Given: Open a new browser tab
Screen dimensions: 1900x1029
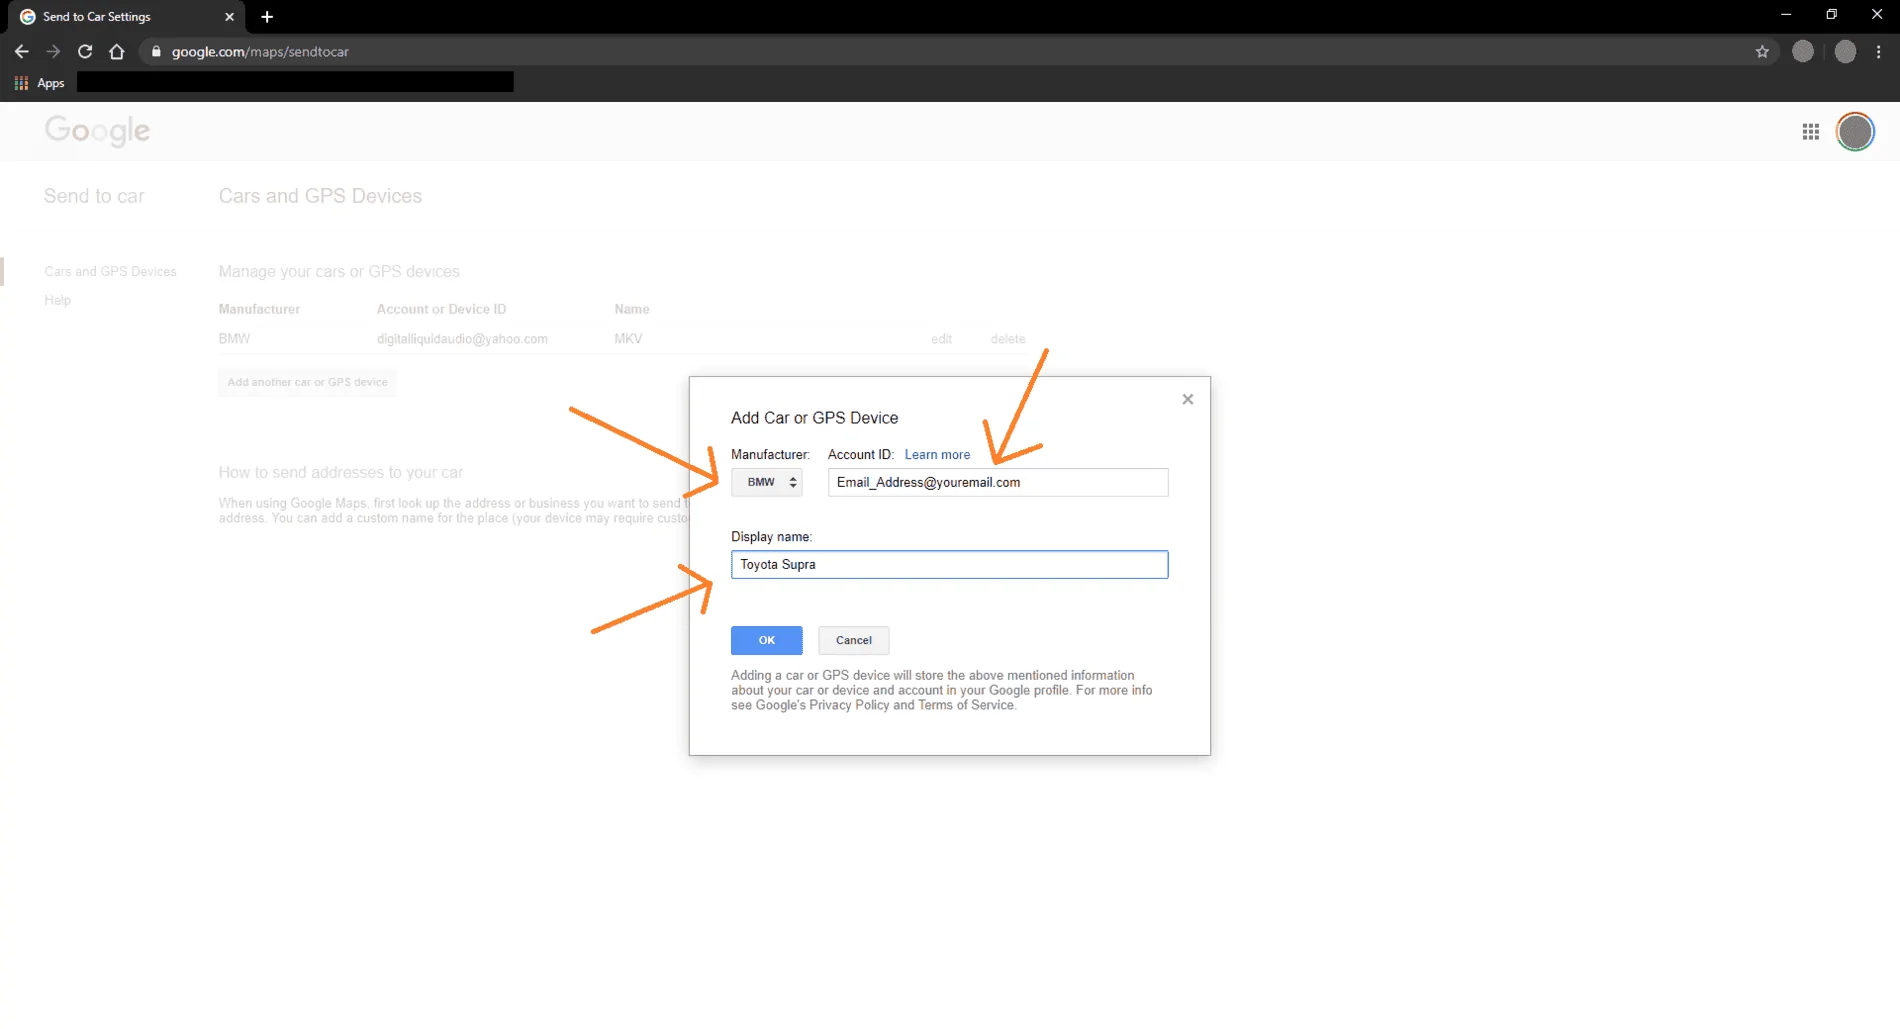Looking at the screenshot, I should coord(267,16).
